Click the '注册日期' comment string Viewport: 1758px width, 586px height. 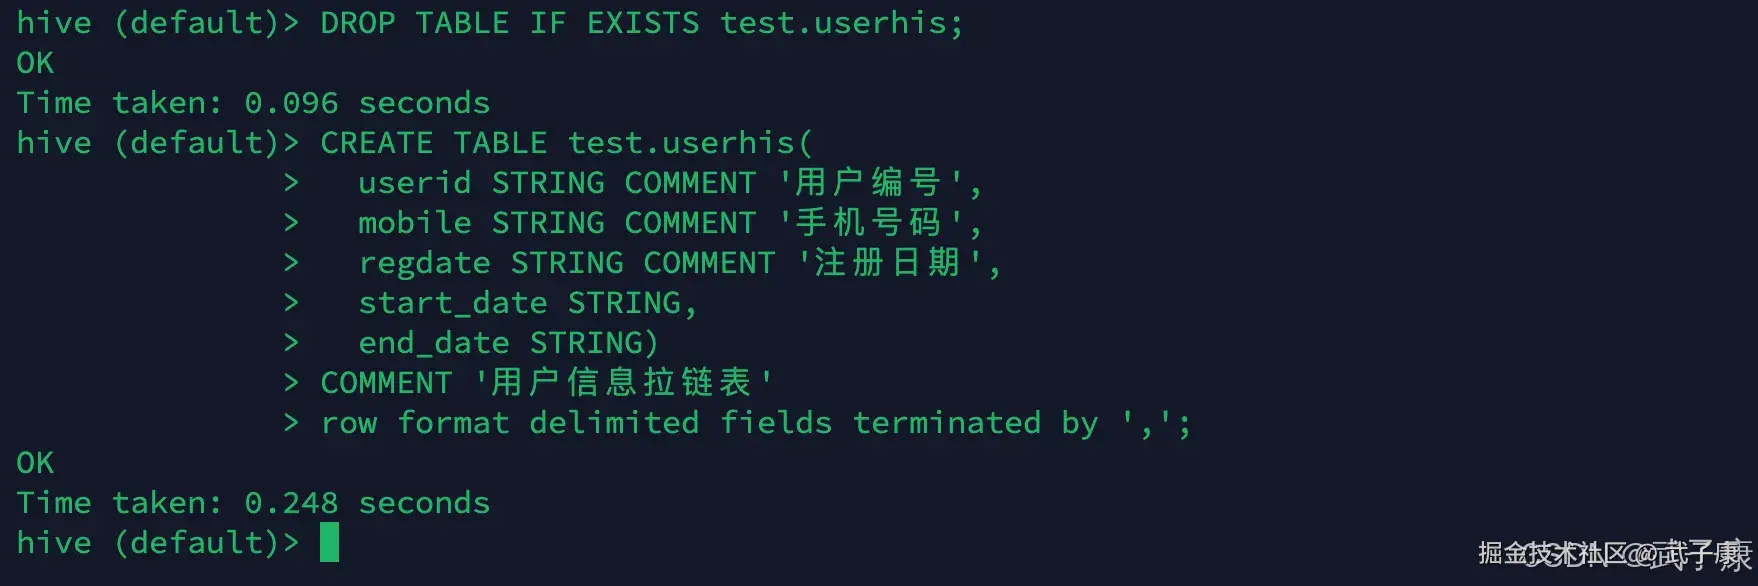pyautogui.click(x=888, y=263)
